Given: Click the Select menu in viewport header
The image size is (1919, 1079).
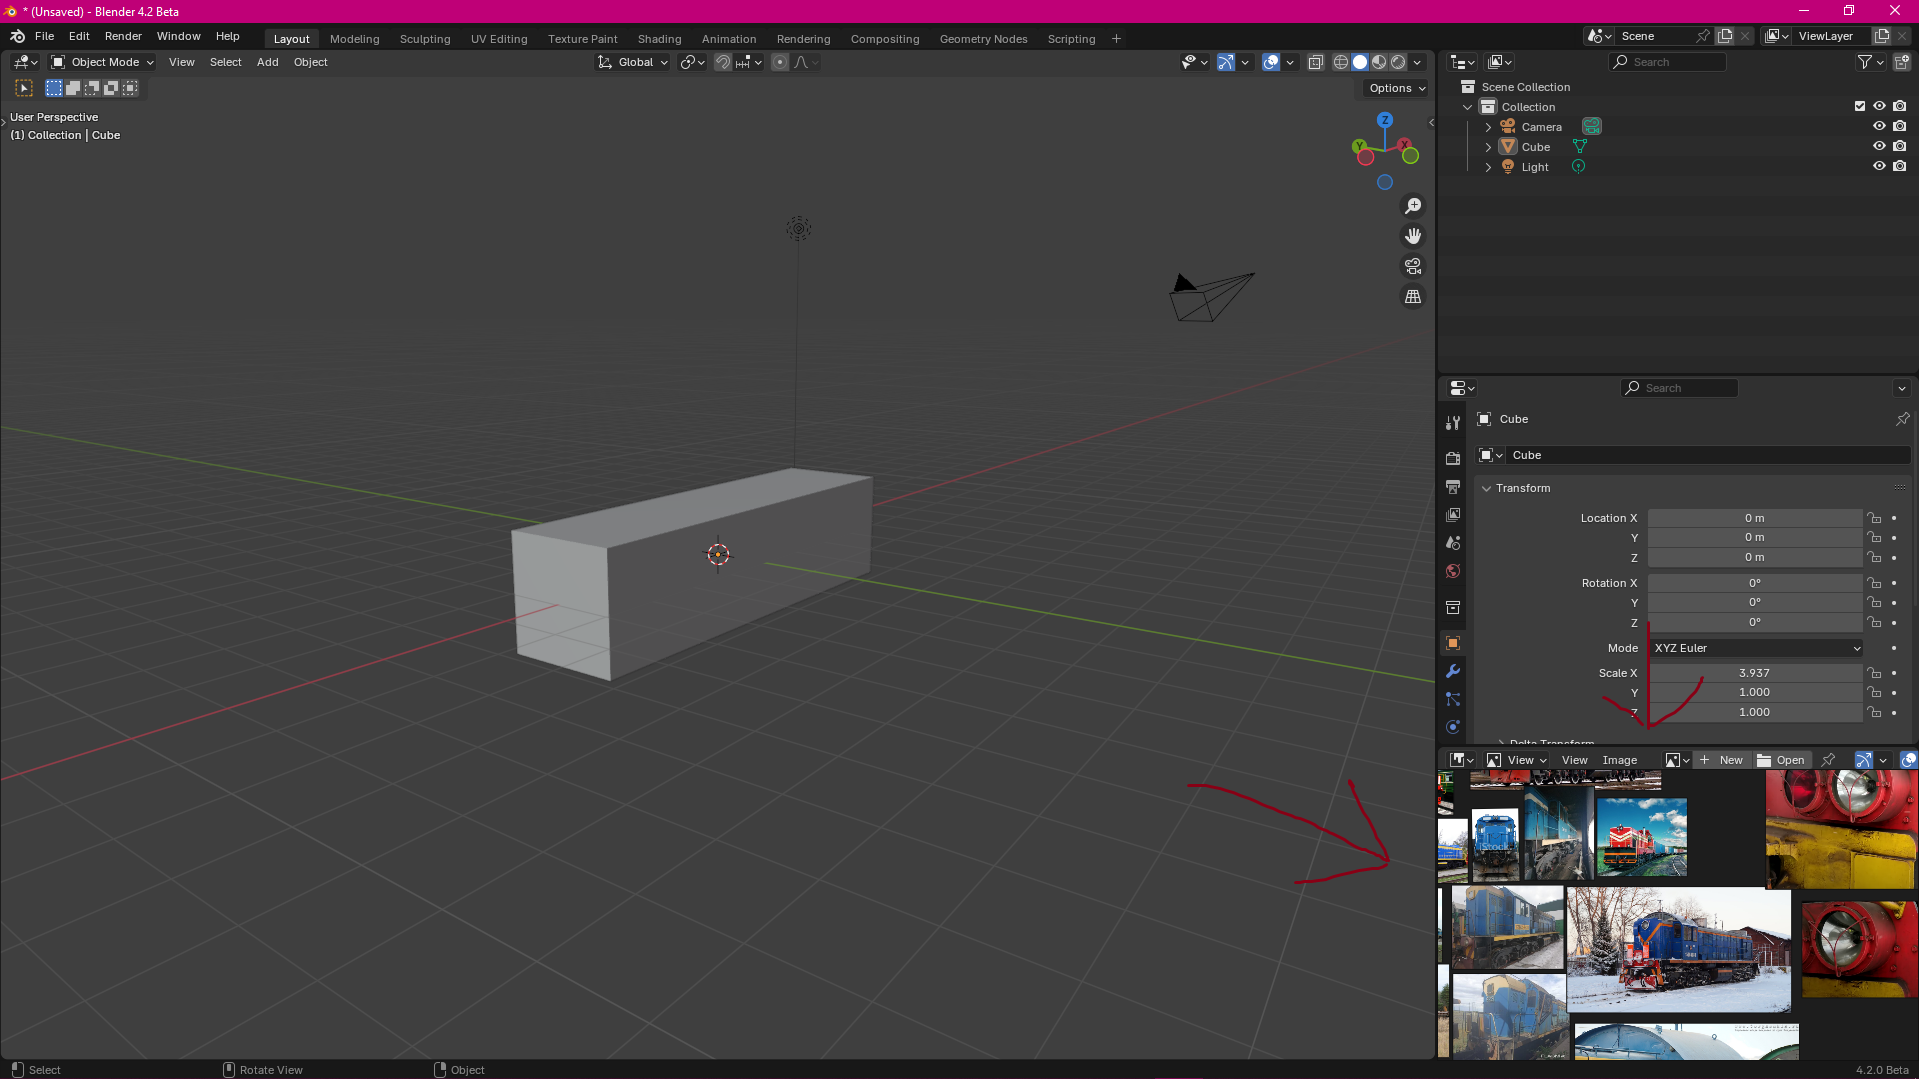Looking at the screenshot, I should pyautogui.click(x=225, y=62).
